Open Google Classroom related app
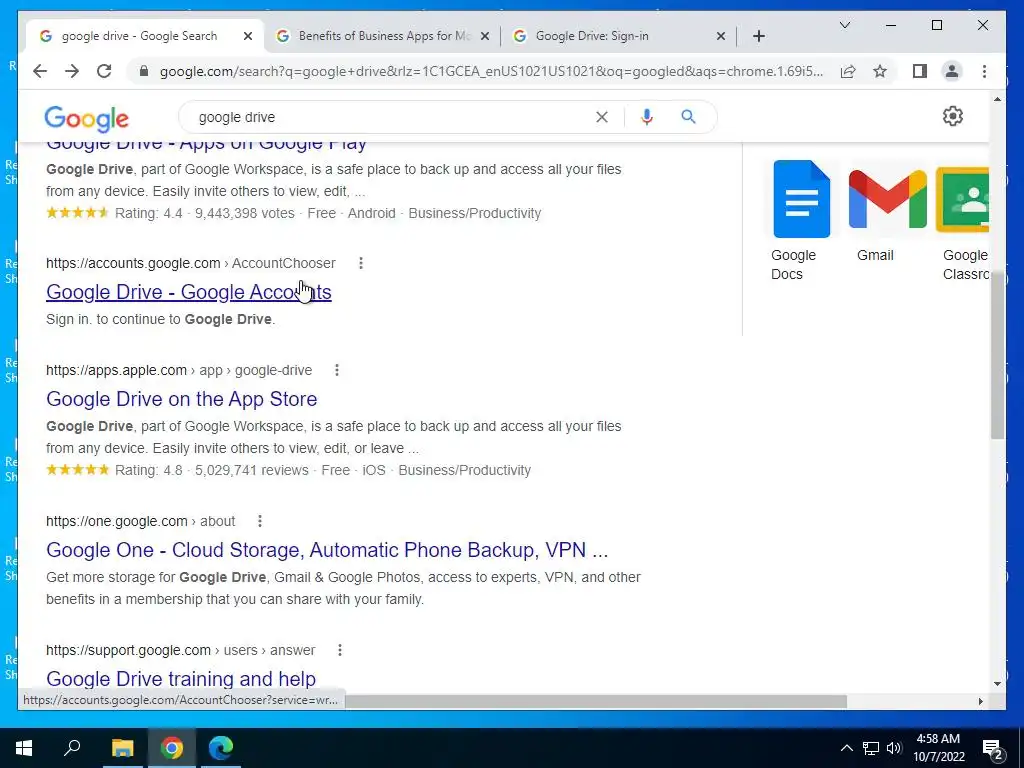The image size is (1024, 768). [x=963, y=220]
